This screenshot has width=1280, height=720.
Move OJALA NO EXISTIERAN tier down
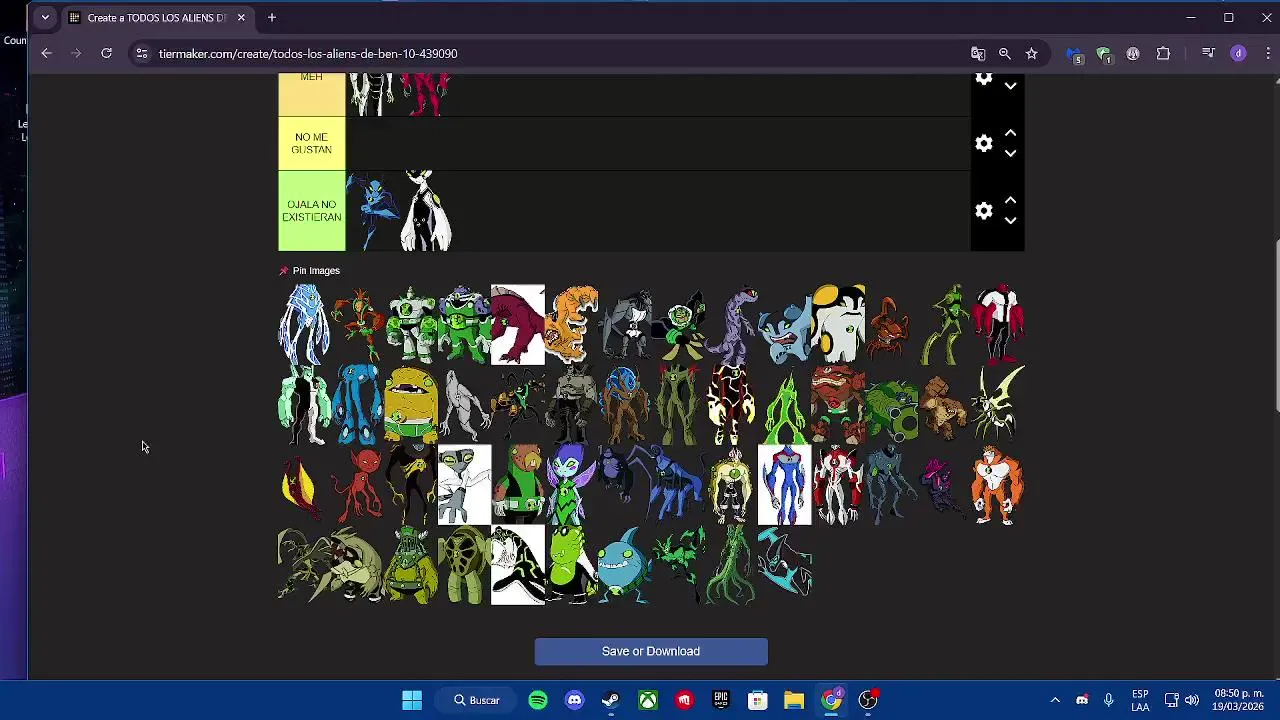point(1010,221)
